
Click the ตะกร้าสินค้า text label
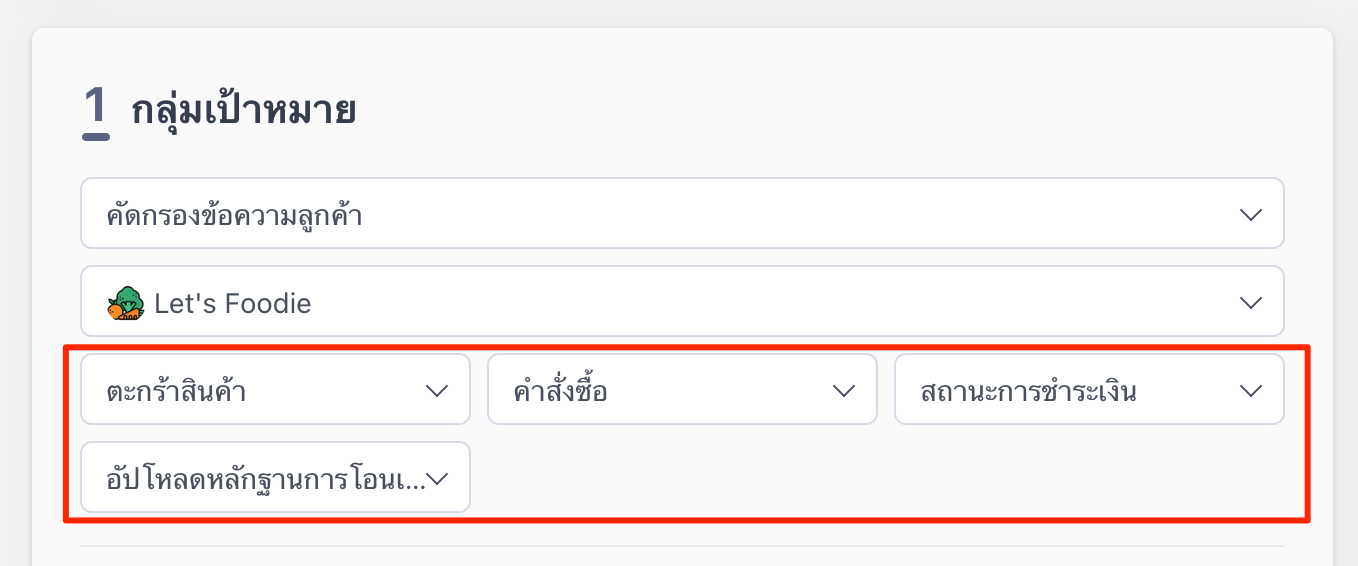pos(176,391)
